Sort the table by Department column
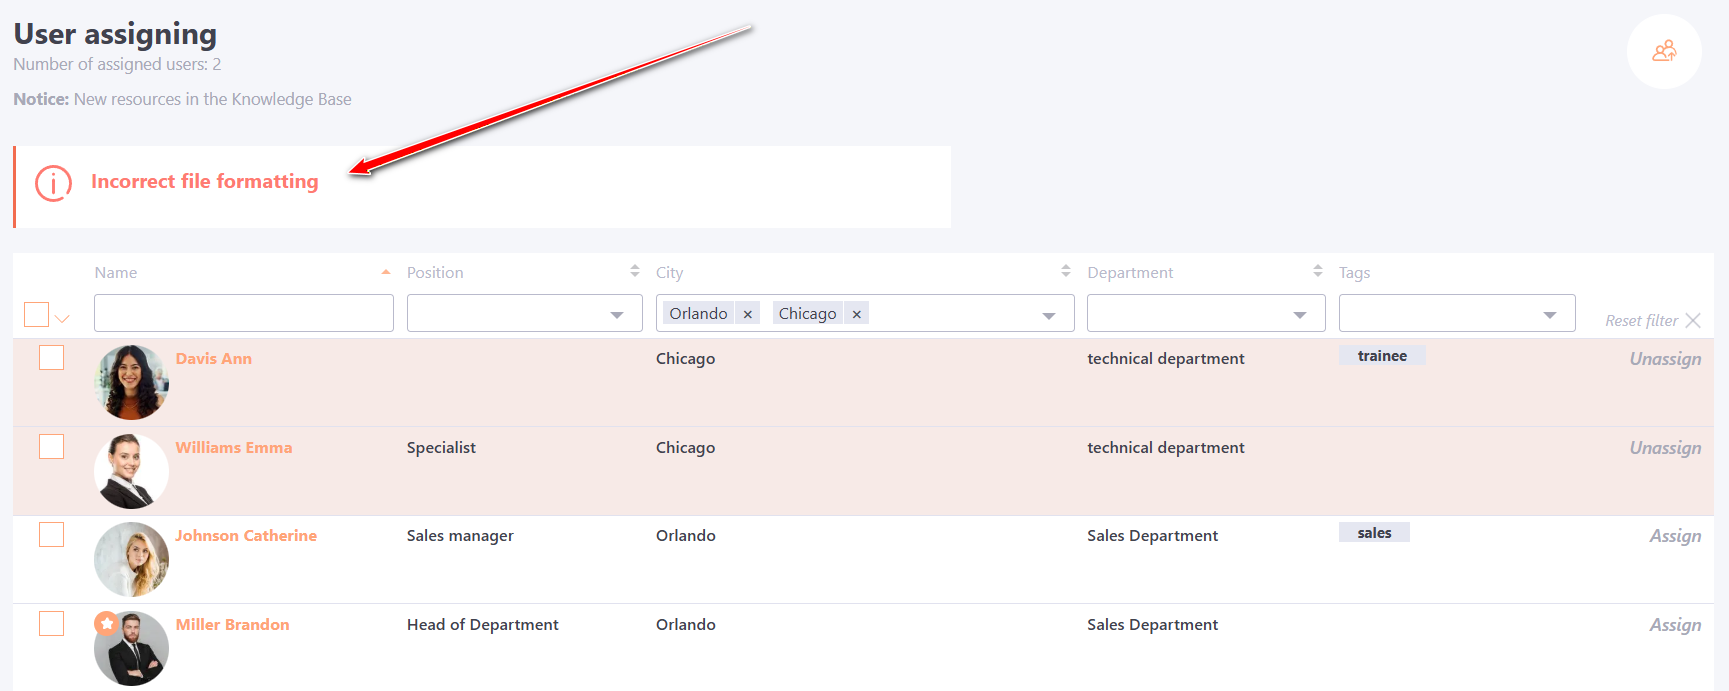Image resolution: width=1729 pixels, height=691 pixels. click(1317, 272)
